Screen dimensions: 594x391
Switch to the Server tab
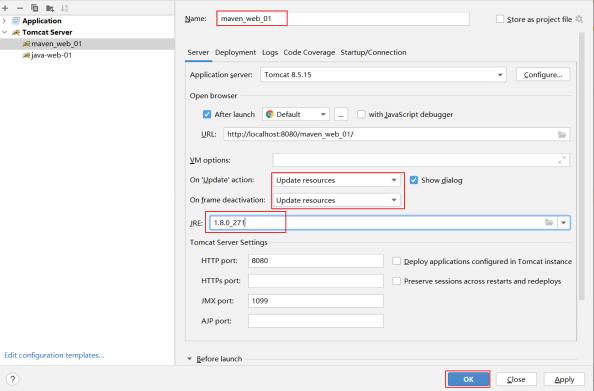(x=198, y=53)
